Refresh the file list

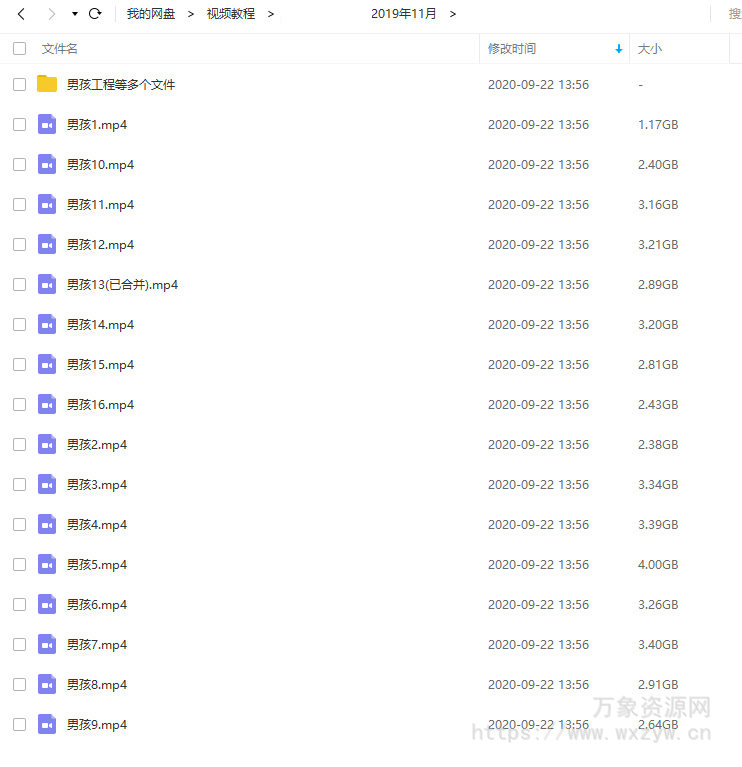pos(95,14)
